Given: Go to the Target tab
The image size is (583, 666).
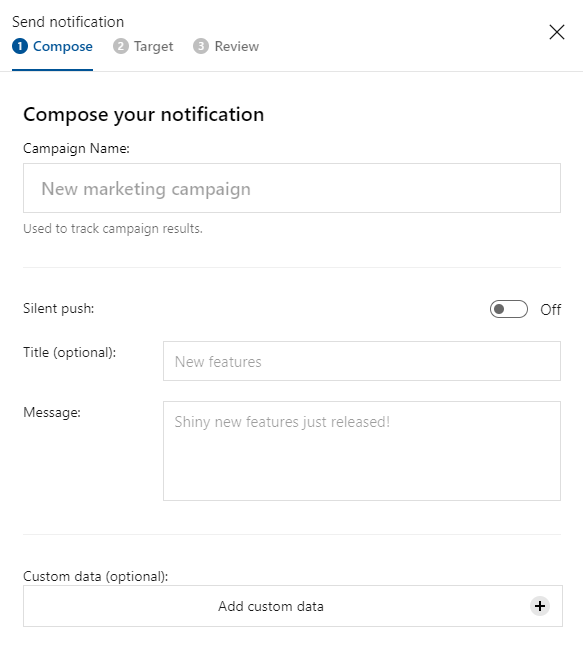Looking at the screenshot, I should click(143, 46).
